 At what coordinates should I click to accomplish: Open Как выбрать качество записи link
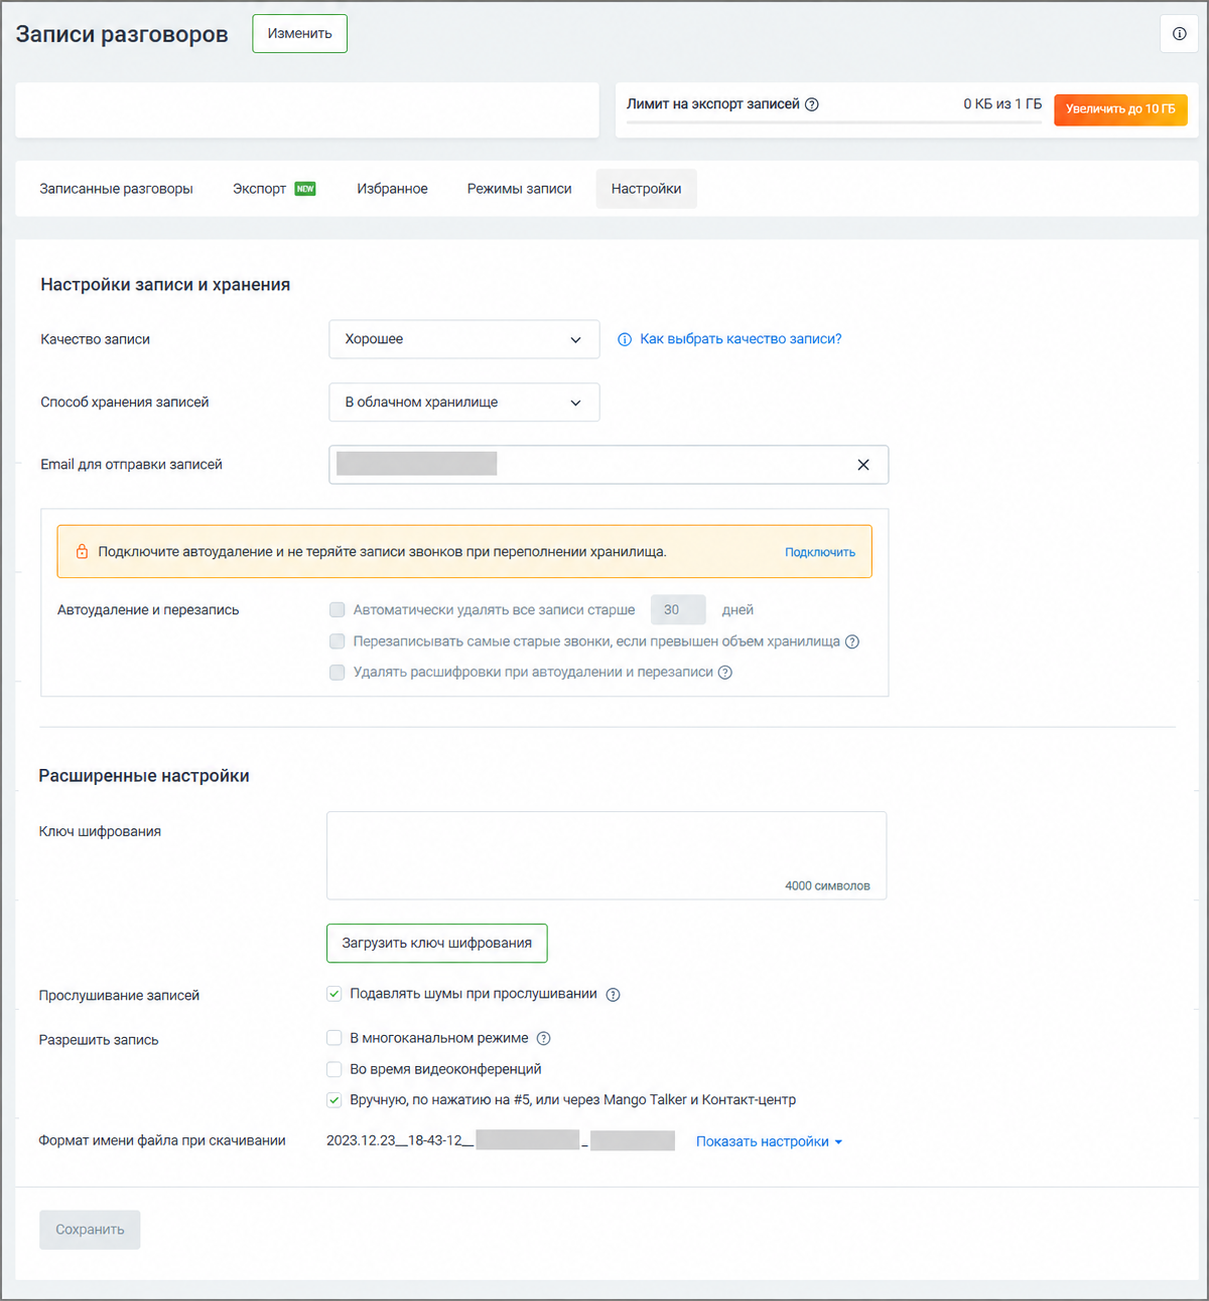point(740,339)
